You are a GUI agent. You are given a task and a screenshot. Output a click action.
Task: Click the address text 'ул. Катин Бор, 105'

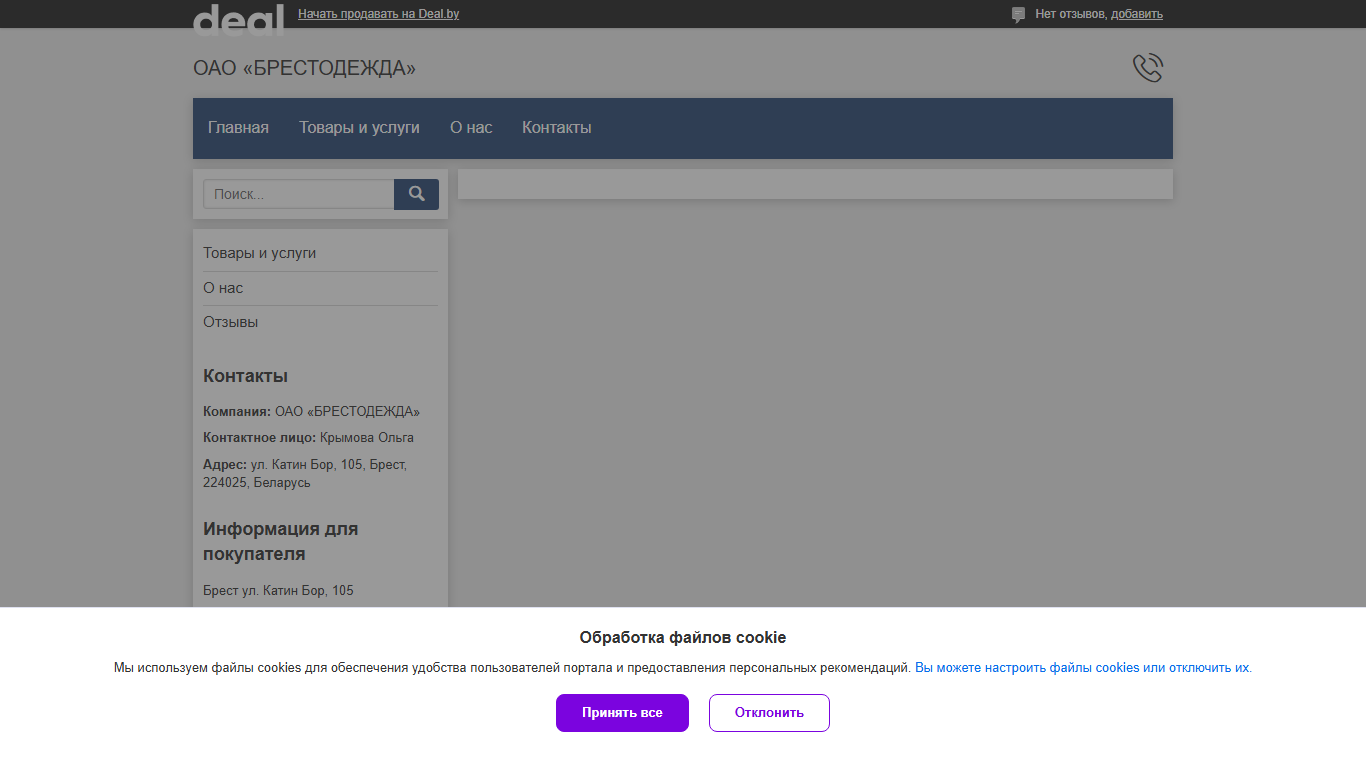coord(308,465)
